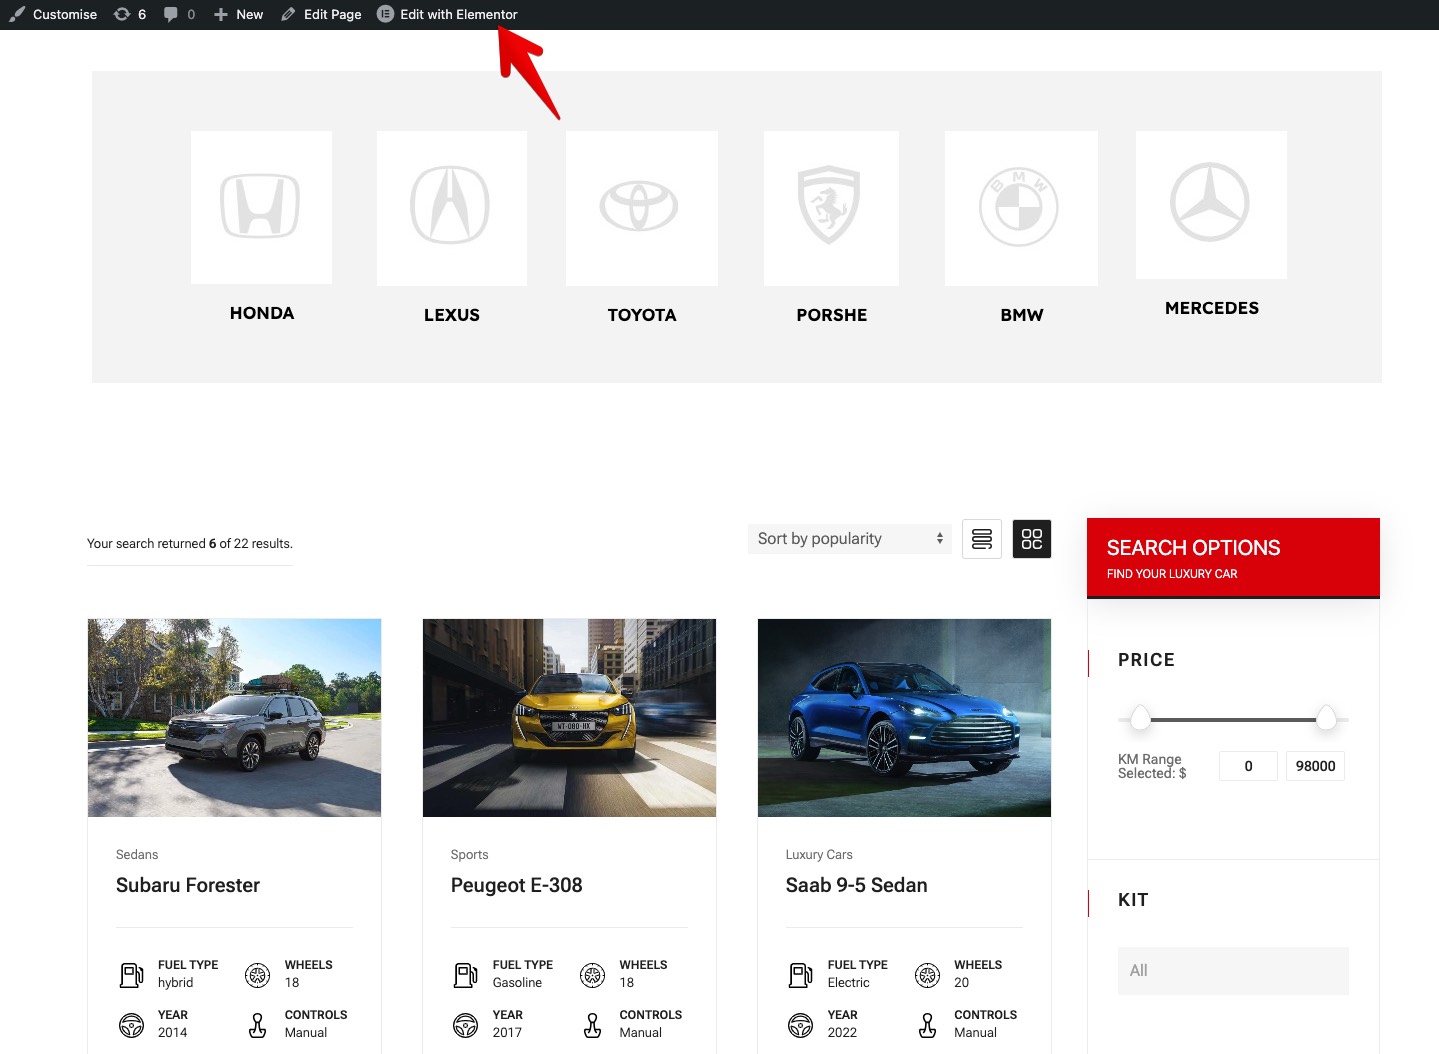Screen dimensions: 1439x1054
Task: Click Edit with Elementor
Action: click(x=447, y=14)
